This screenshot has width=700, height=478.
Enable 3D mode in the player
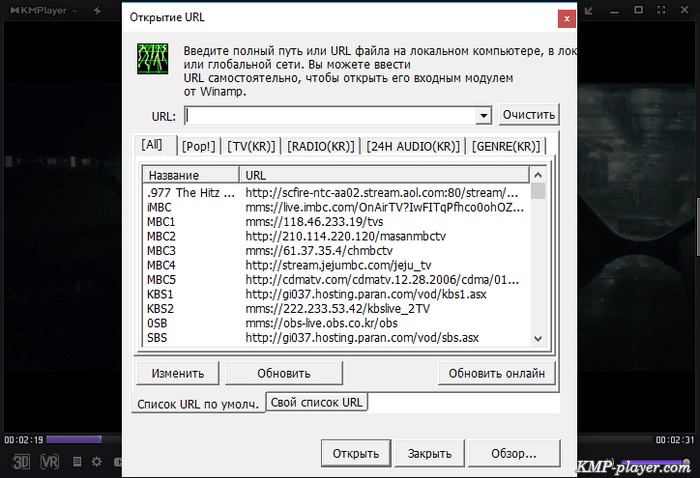click(x=21, y=461)
